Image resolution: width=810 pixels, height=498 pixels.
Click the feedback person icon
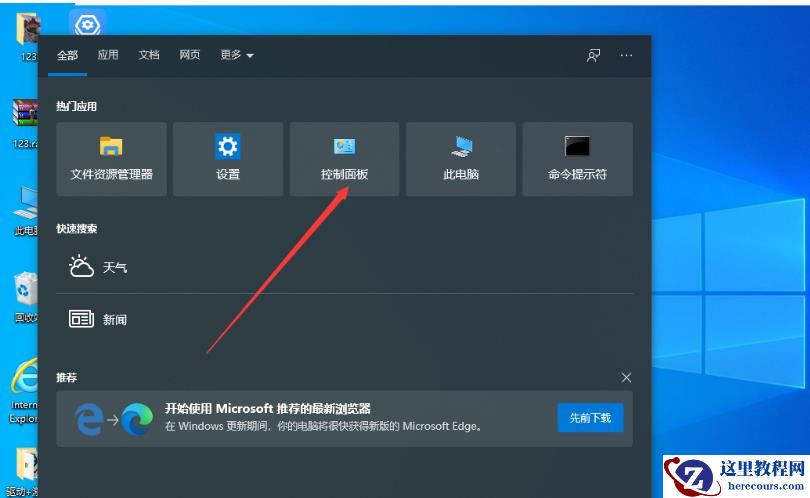(594, 55)
